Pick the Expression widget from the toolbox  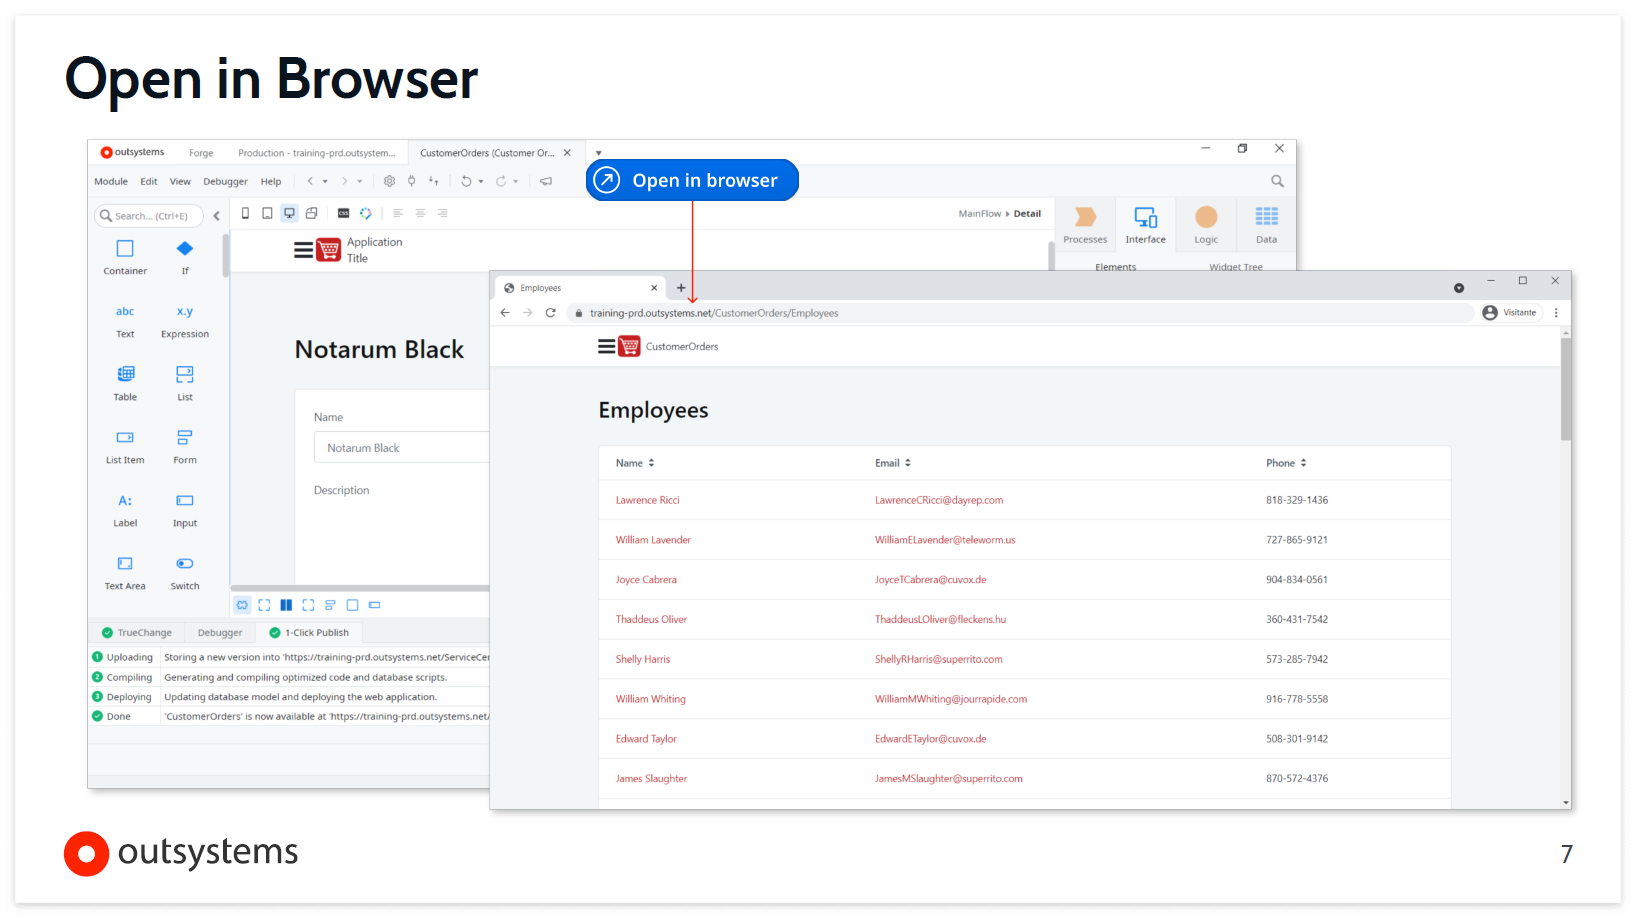(x=185, y=321)
